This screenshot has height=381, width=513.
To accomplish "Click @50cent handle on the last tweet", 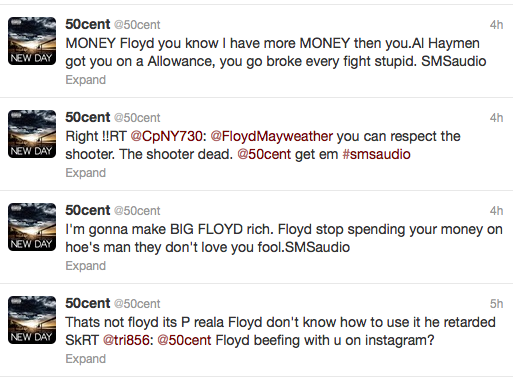I will [x=137, y=304].
